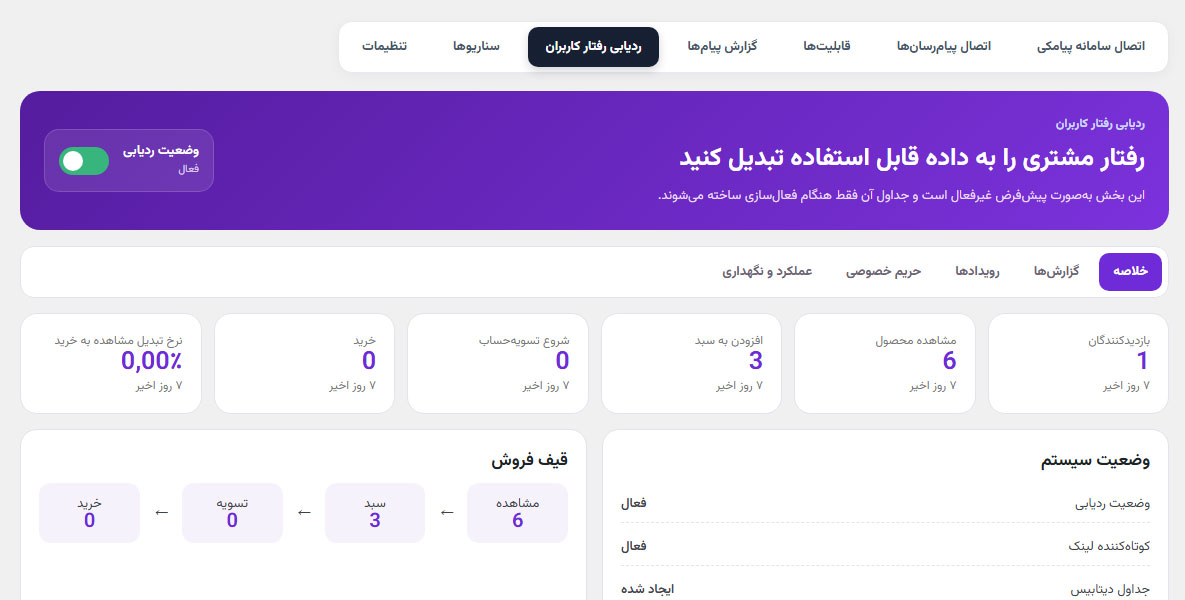The width and height of the screenshot is (1185, 600).
Task: Click the تسویه funnel step box
Action: pyautogui.click(x=232, y=513)
